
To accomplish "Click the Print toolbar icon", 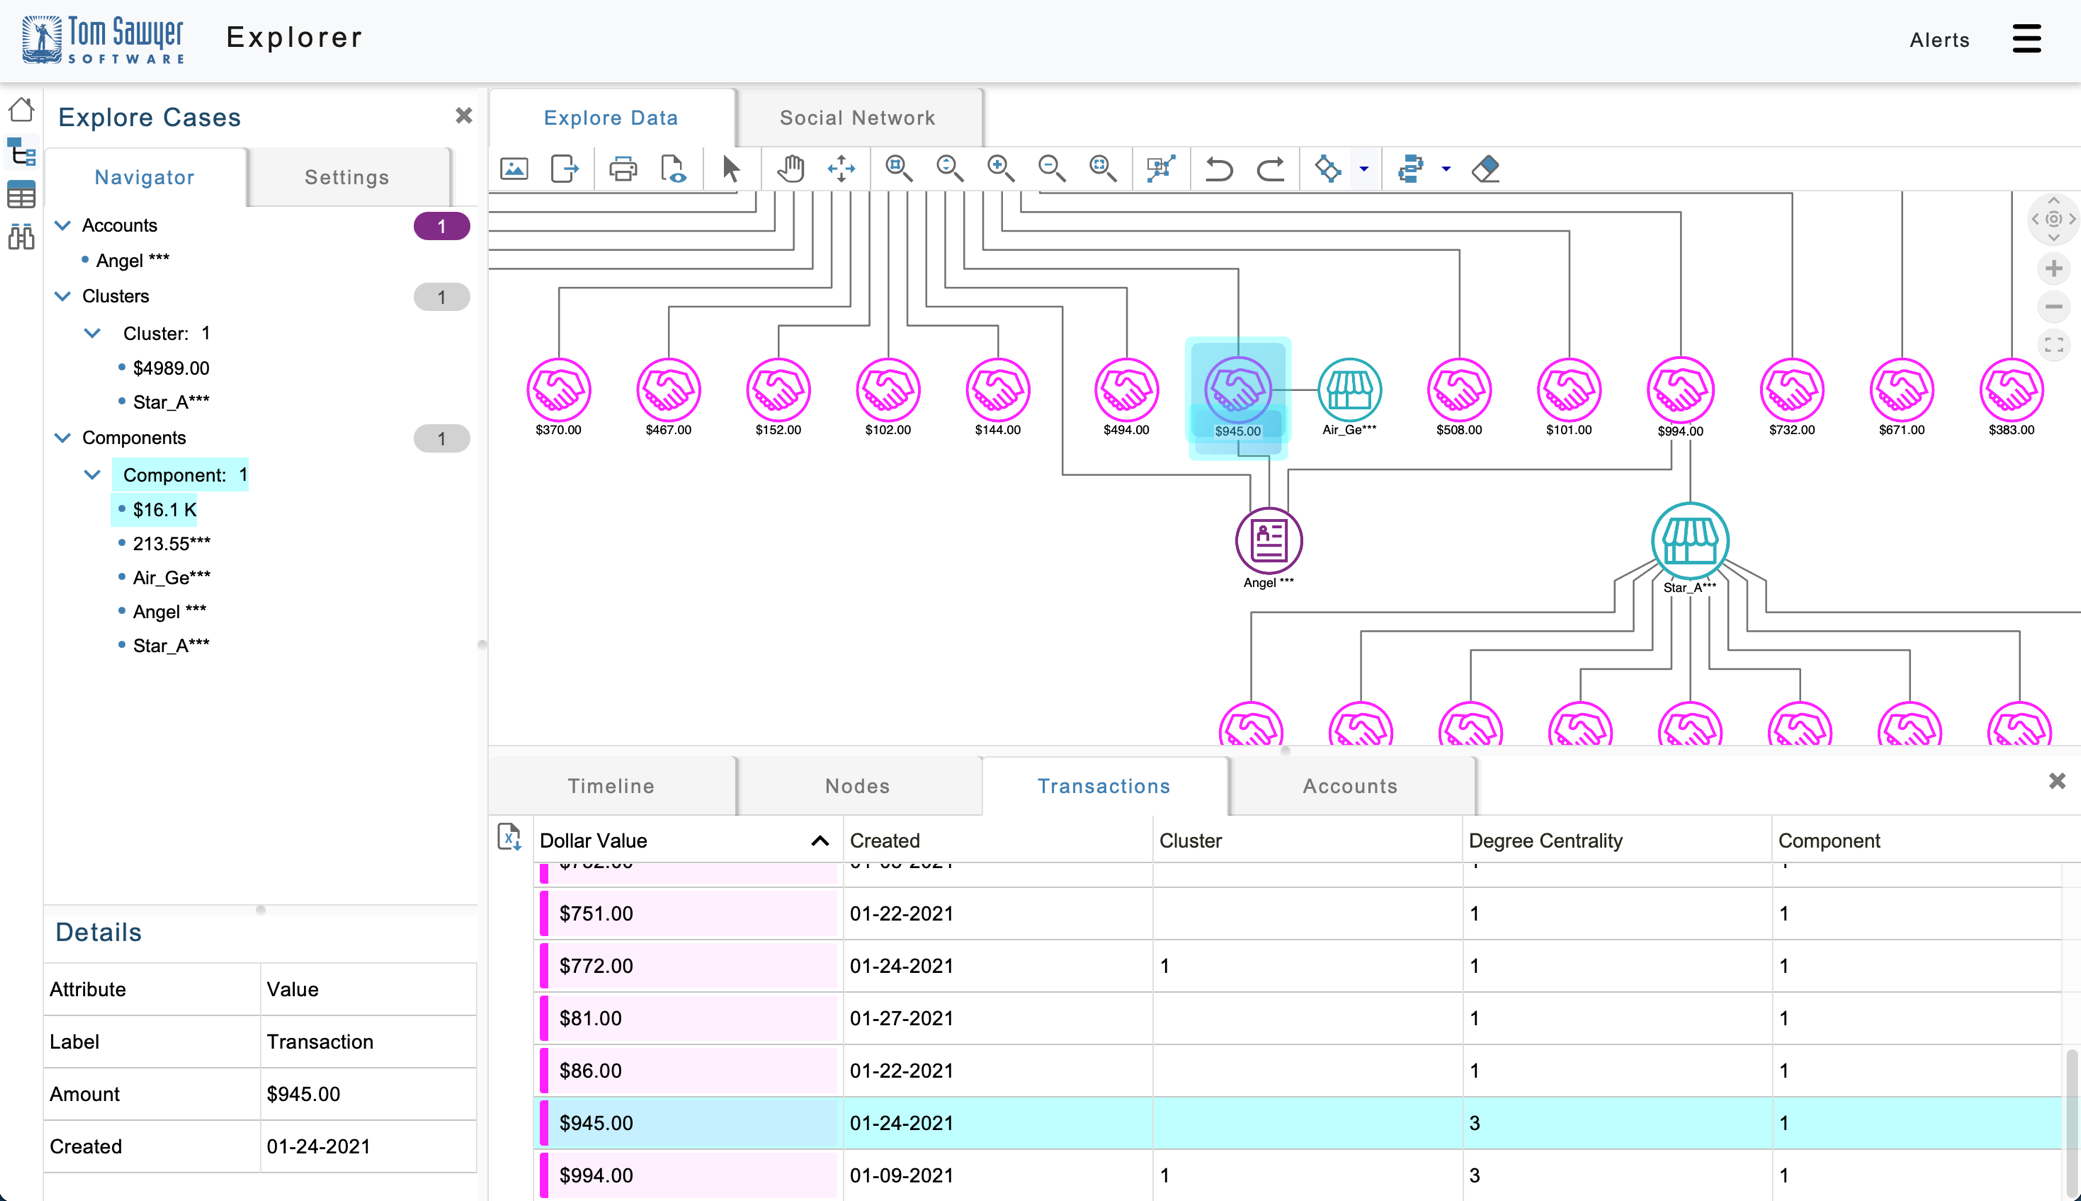I will [x=622, y=168].
